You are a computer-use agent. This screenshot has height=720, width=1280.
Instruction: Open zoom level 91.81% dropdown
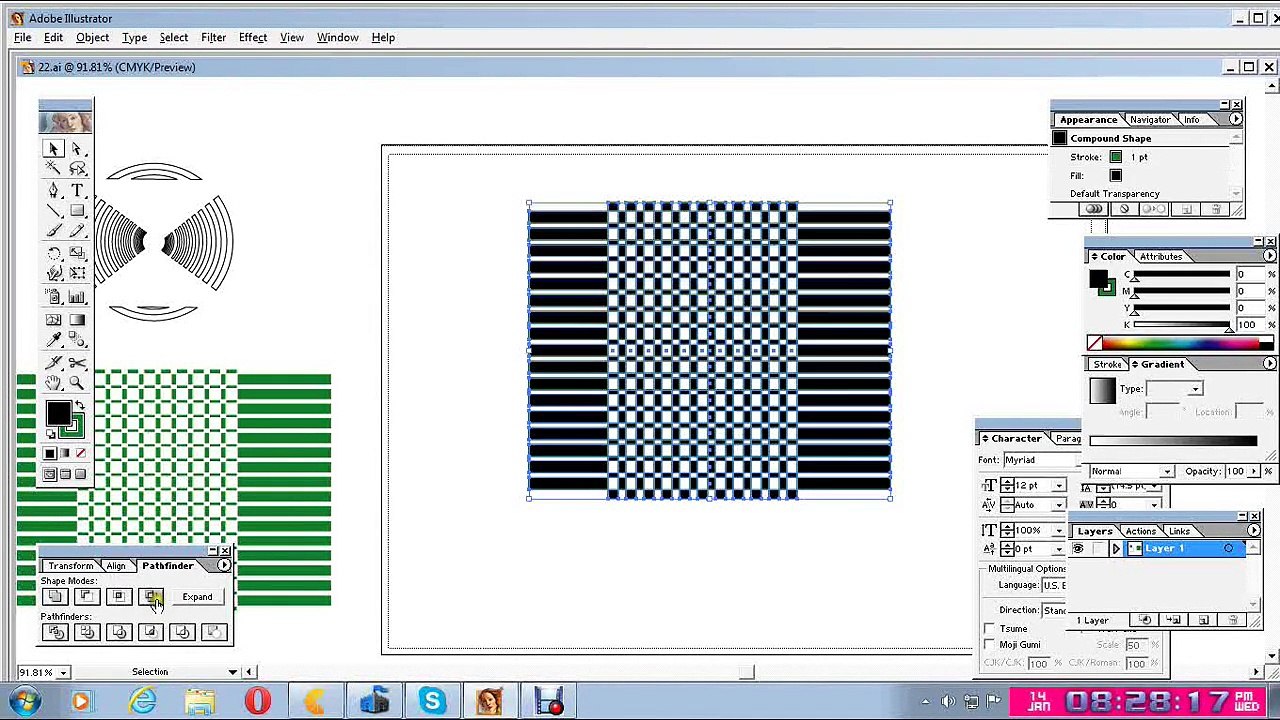pos(63,673)
